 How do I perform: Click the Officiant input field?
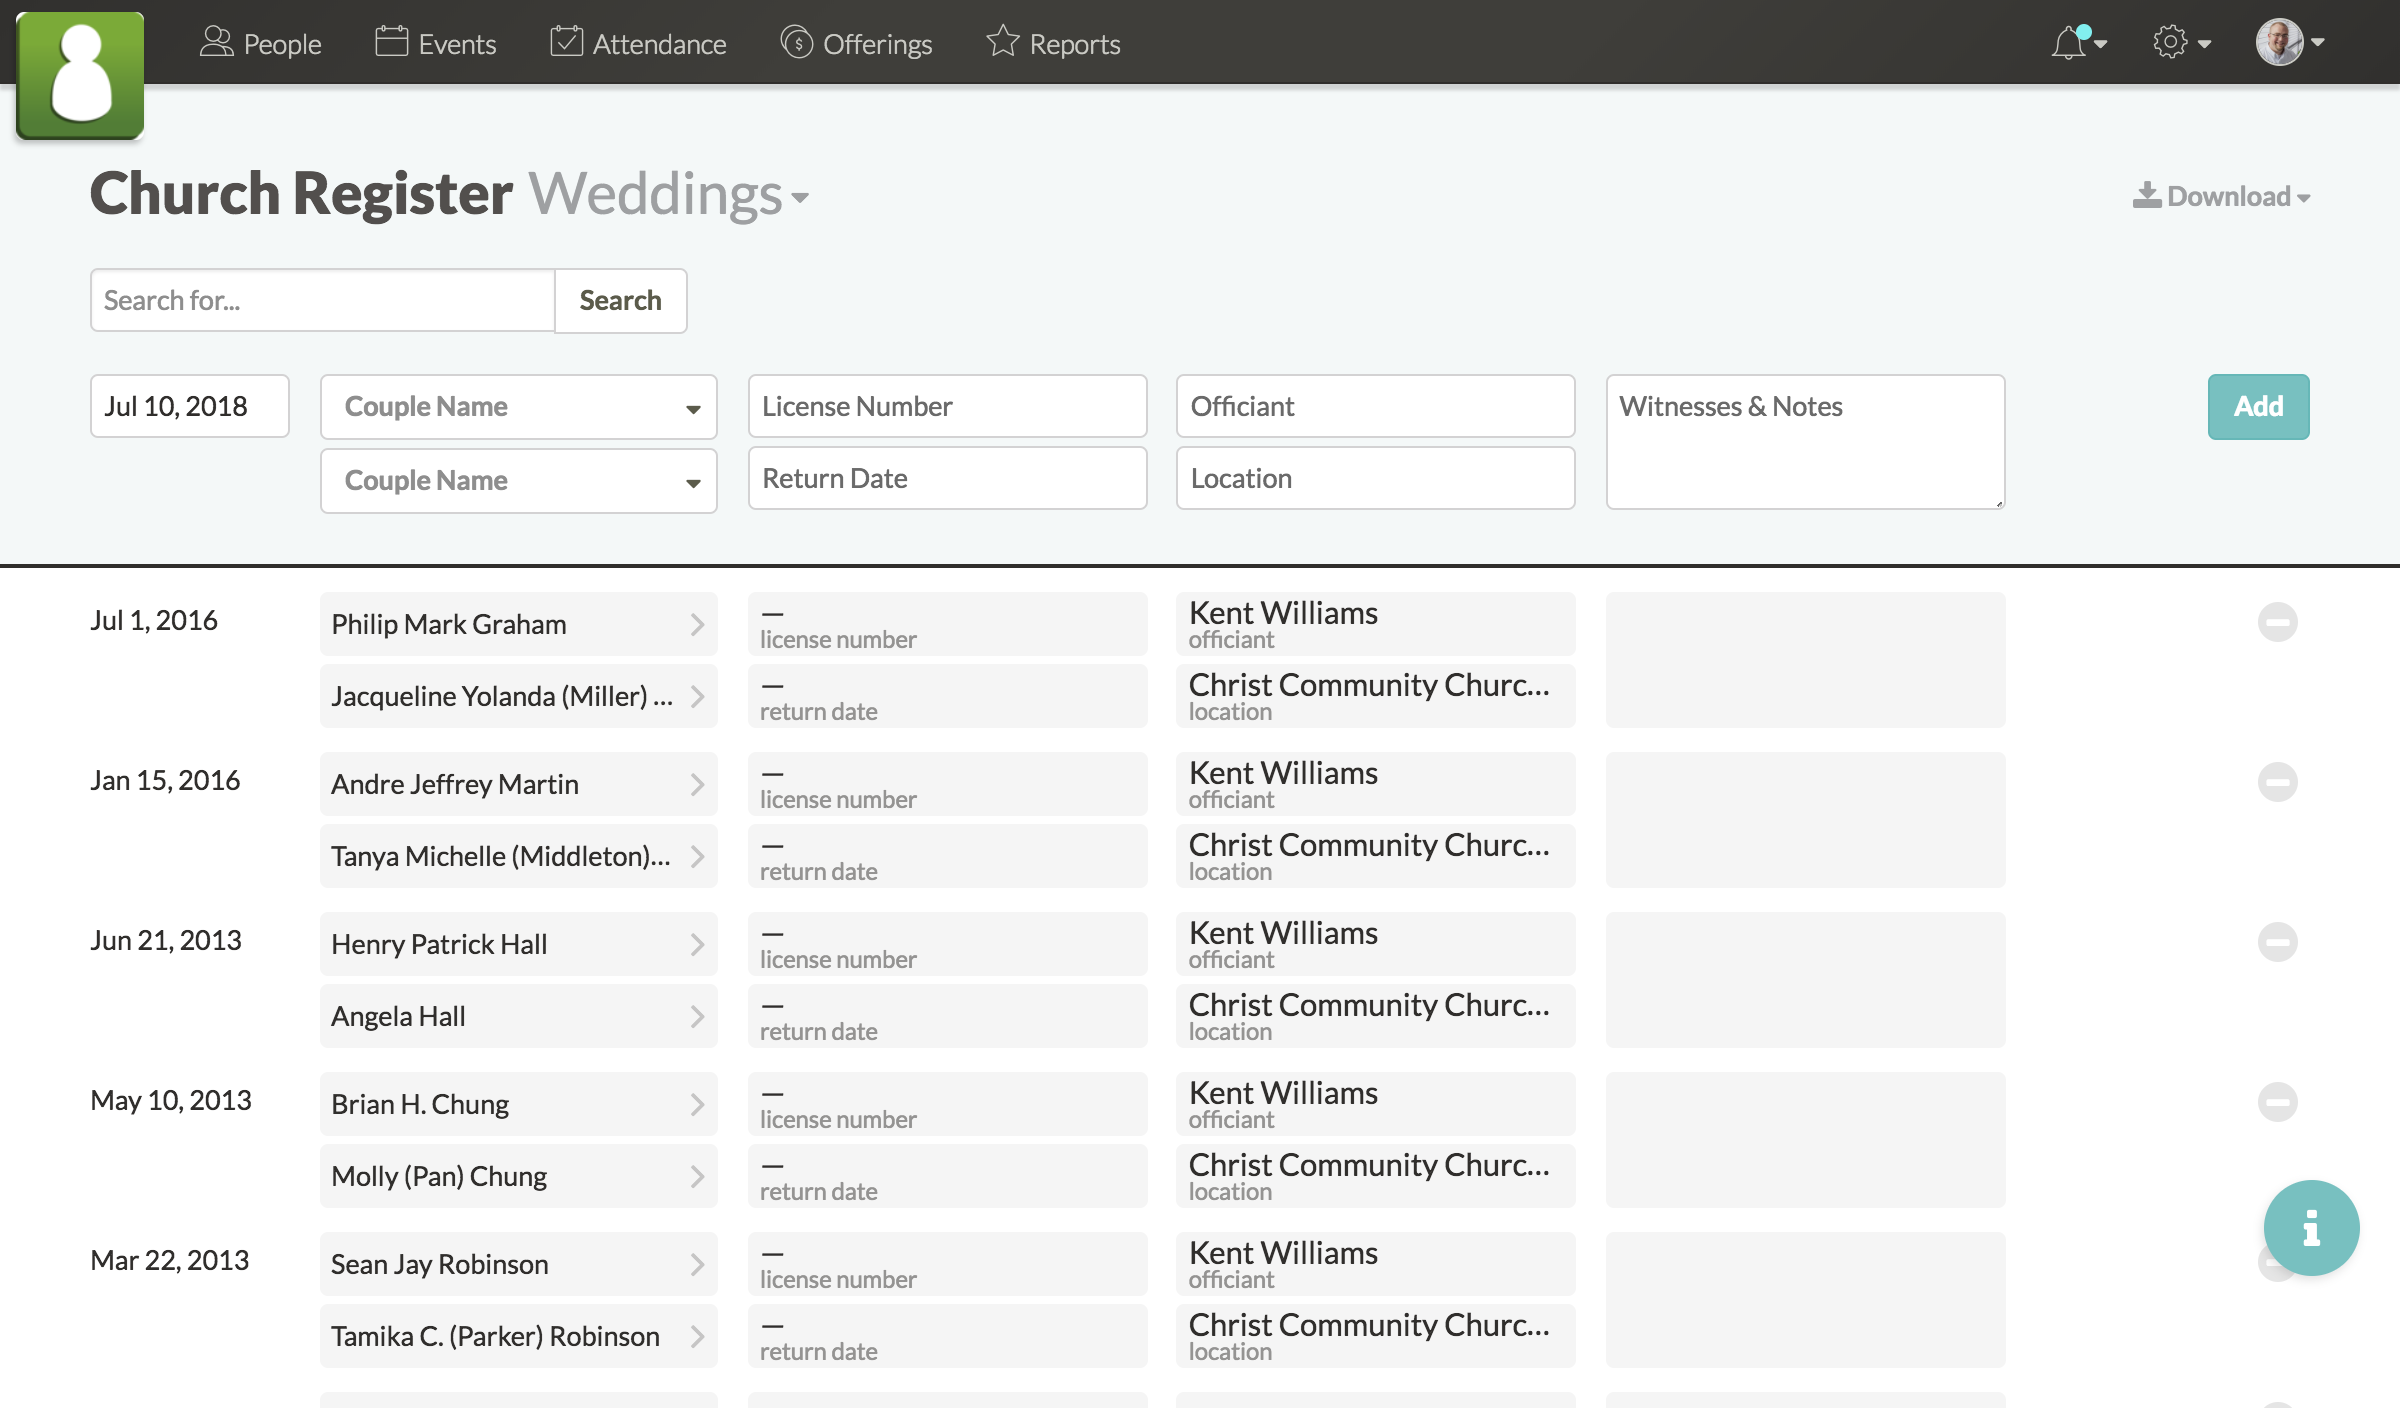[1375, 406]
